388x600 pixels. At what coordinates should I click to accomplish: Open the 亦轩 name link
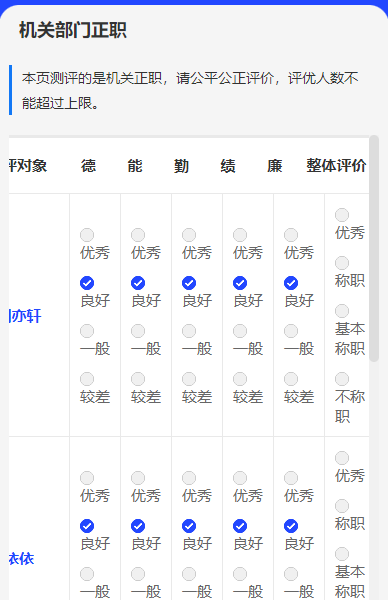tap(25, 316)
